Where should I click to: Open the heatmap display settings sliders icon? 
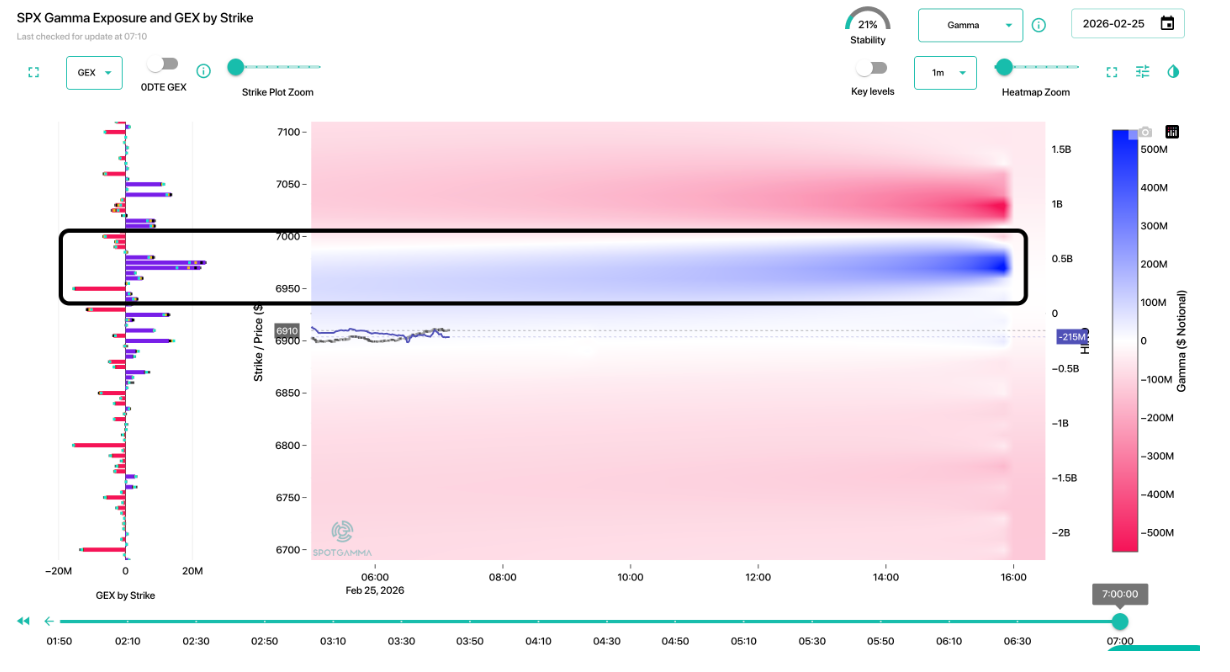click(1142, 72)
